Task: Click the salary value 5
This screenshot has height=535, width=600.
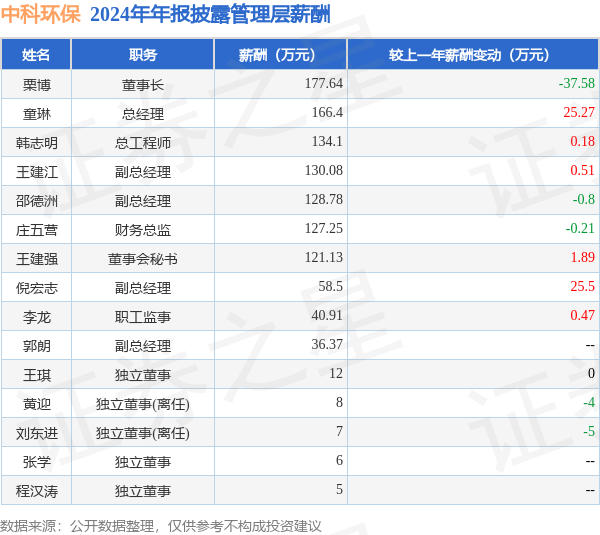Action: coord(339,490)
